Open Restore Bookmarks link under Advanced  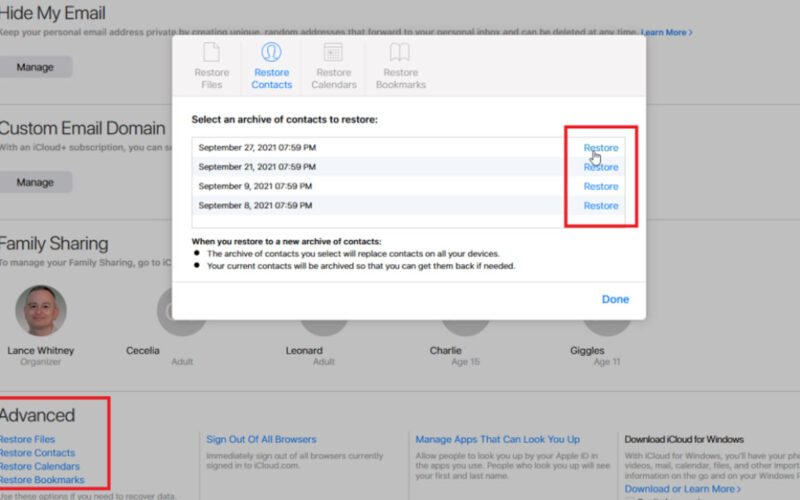pyautogui.click(x=42, y=480)
